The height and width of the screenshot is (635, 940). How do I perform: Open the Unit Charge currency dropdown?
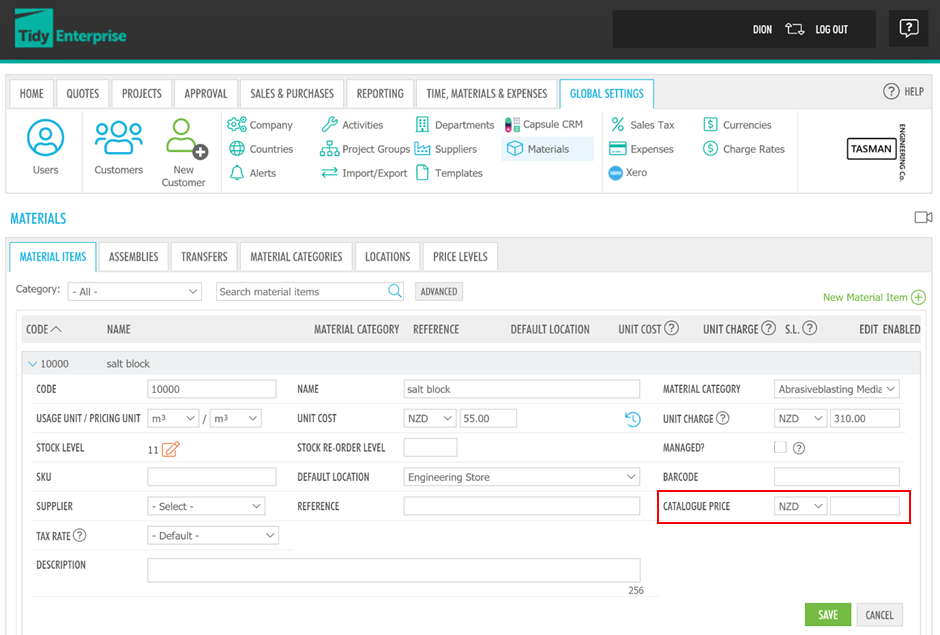800,418
